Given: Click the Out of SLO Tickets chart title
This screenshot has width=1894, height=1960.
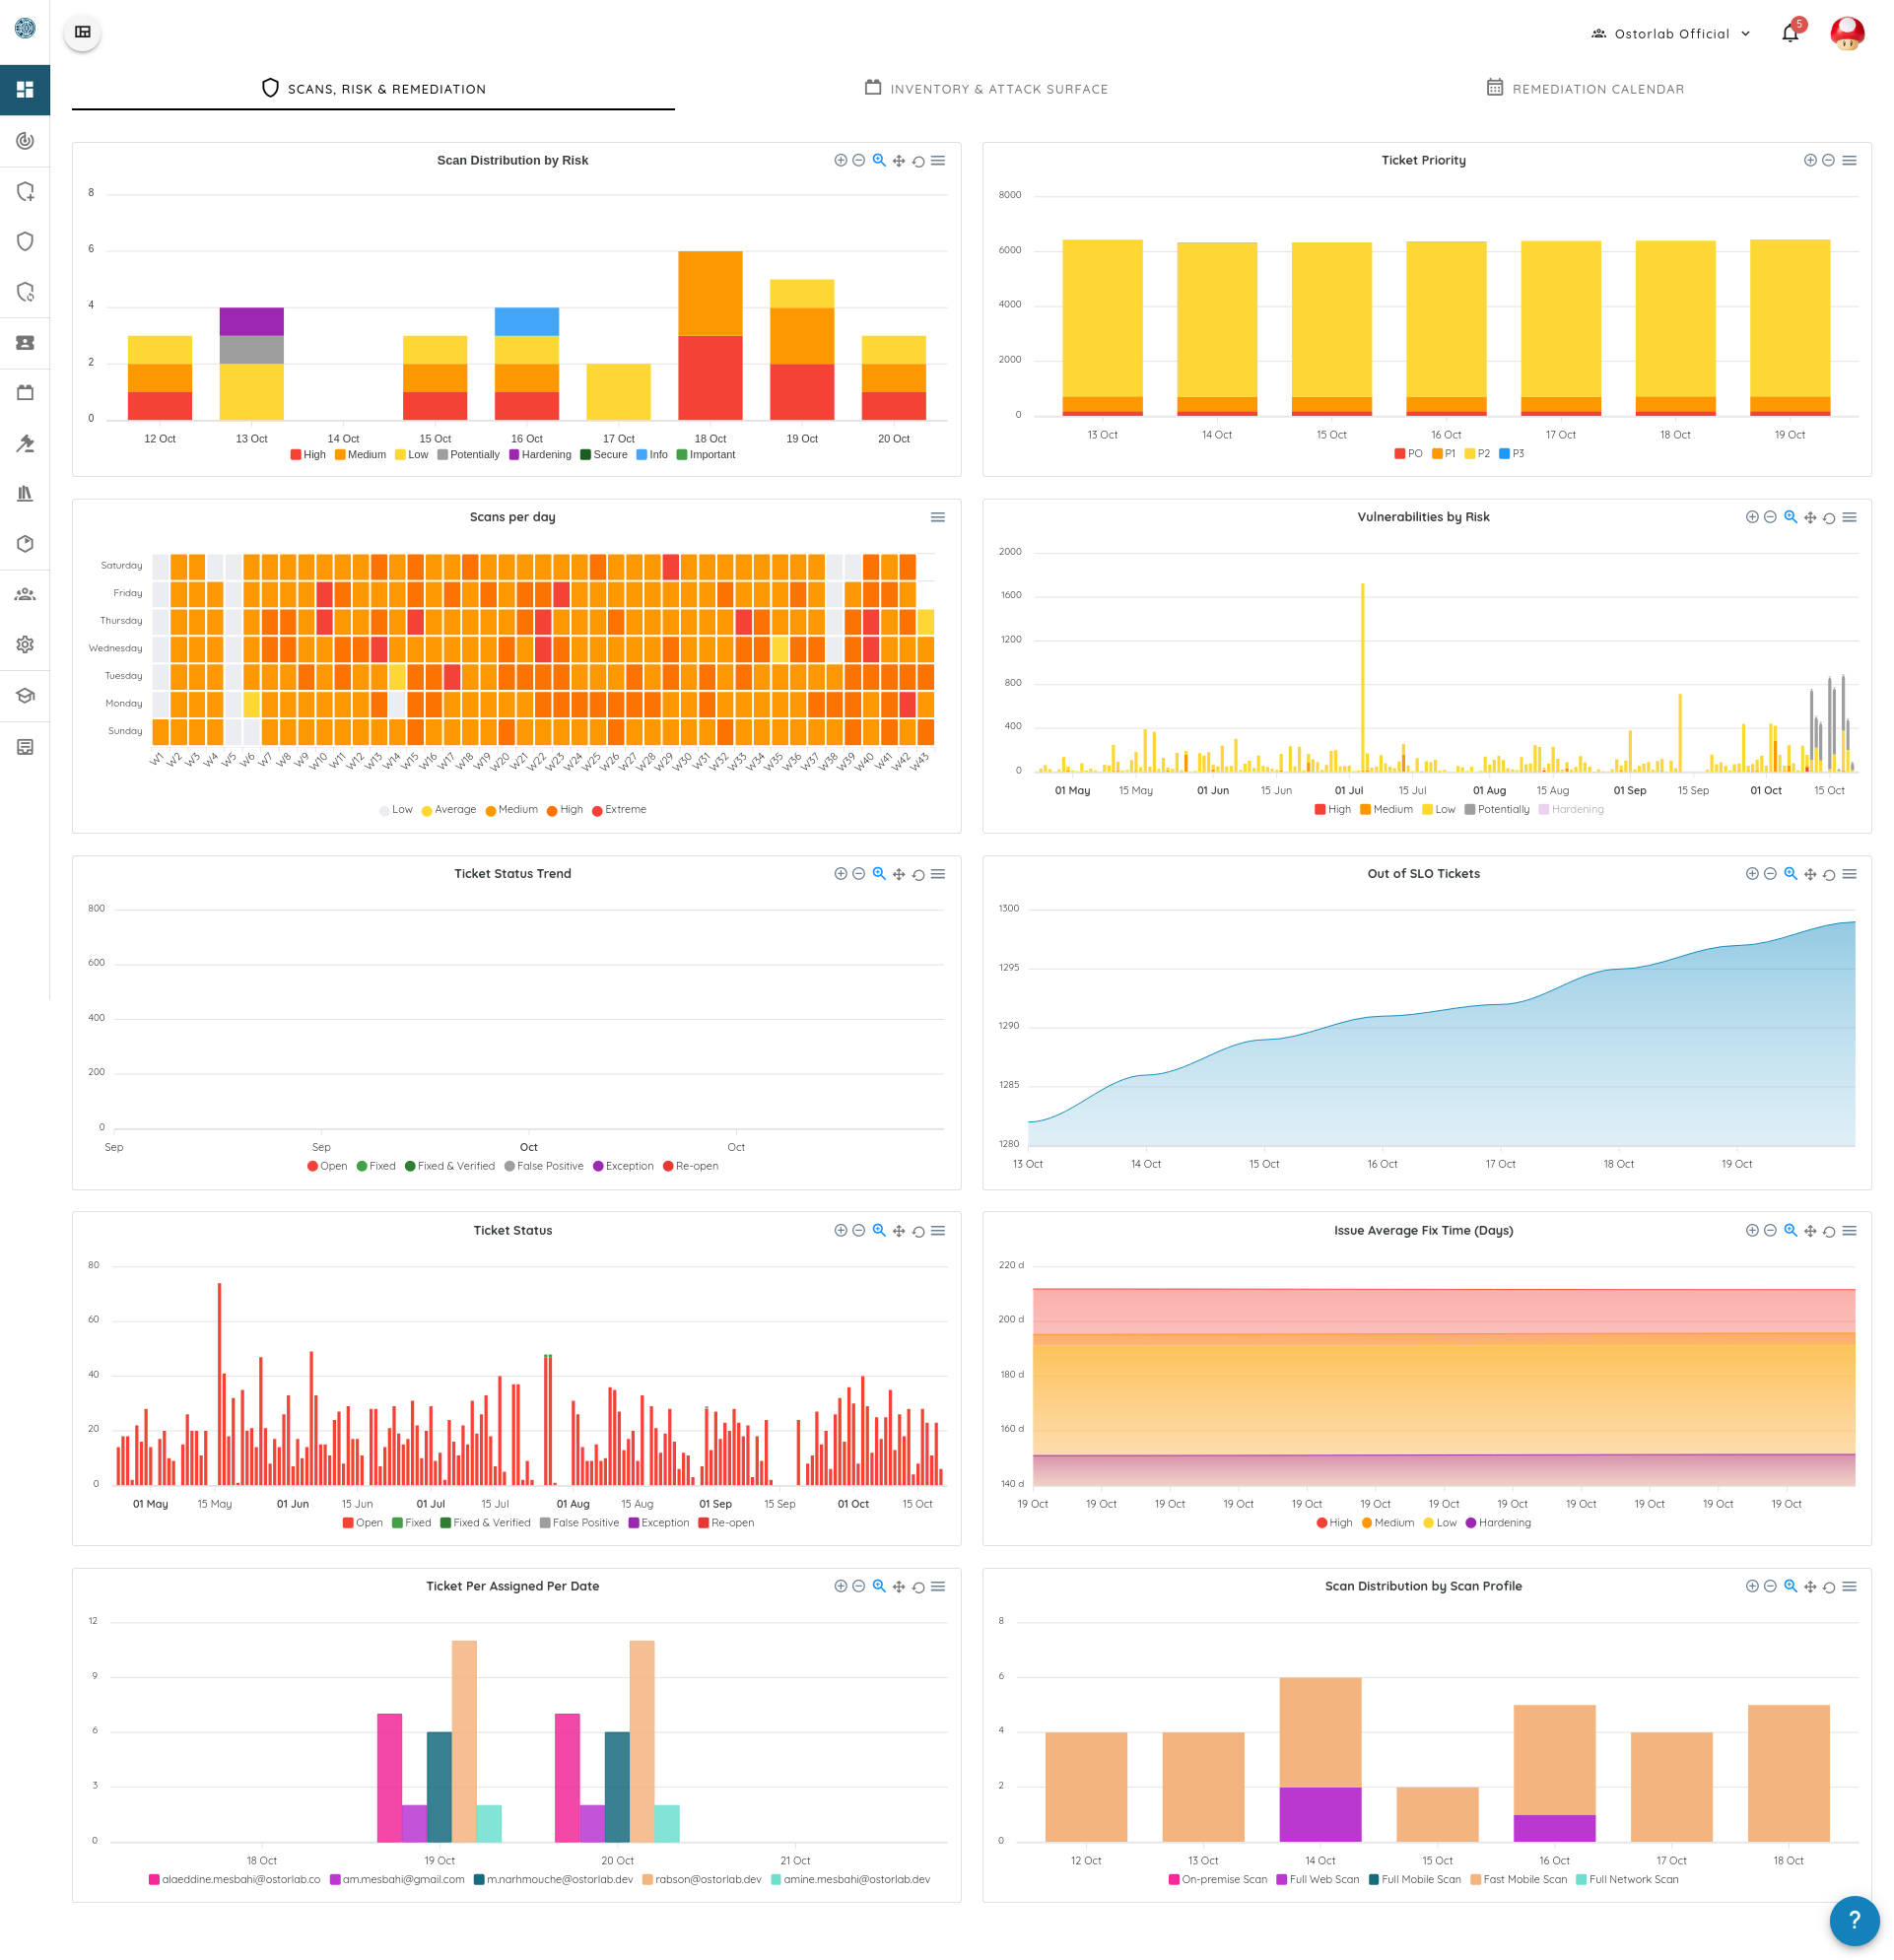Looking at the screenshot, I should pyautogui.click(x=1423, y=874).
